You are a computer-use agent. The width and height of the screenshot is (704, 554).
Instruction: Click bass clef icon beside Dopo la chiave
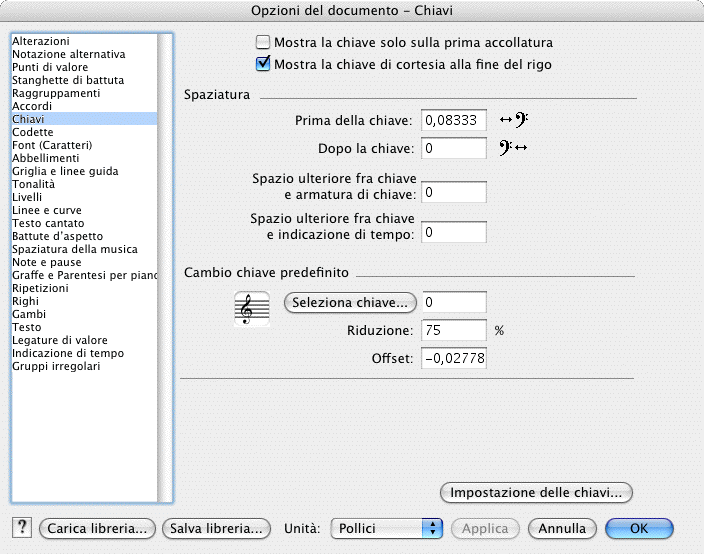(513, 149)
